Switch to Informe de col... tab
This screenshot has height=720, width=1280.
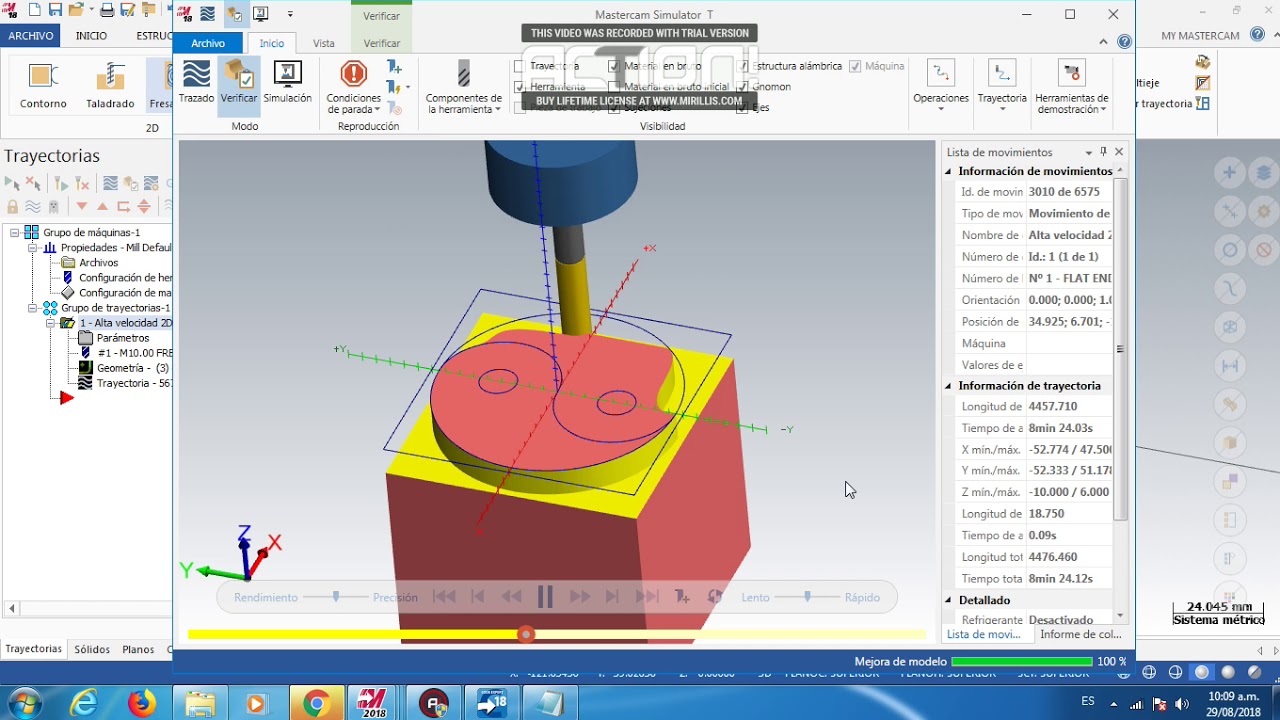pyautogui.click(x=1080, y=634)
